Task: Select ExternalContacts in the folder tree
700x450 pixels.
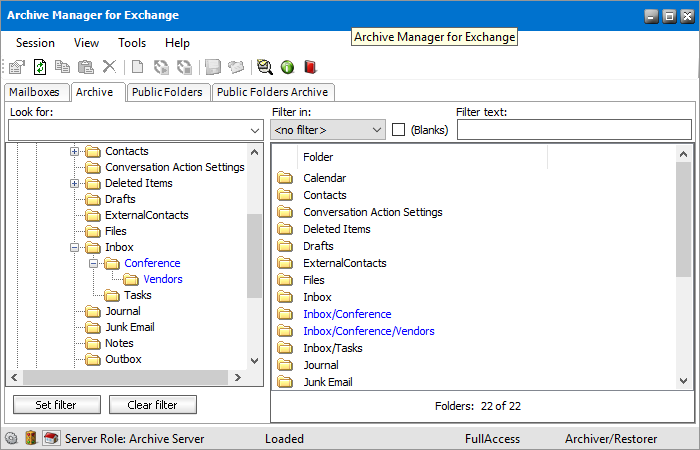Action: tap(147, 215)
